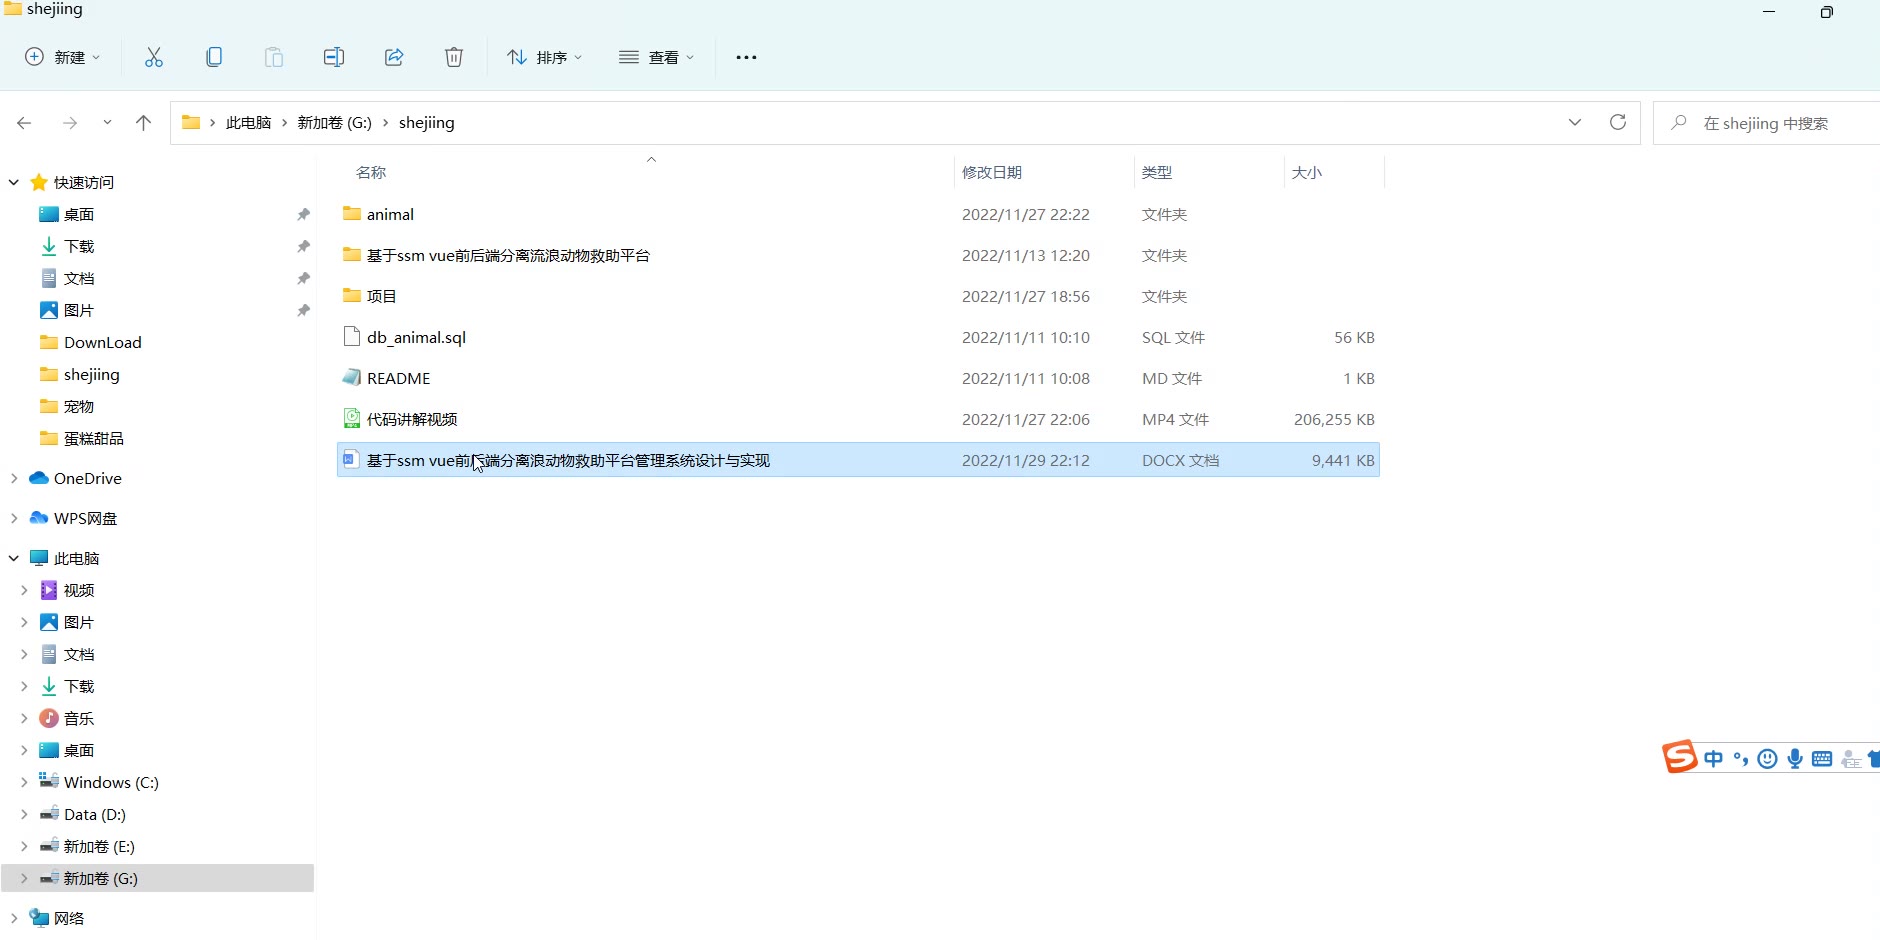Click the Share icon in toolbar
The height and width of the screenshot is (940, 1880).
[x=394, y=57]
